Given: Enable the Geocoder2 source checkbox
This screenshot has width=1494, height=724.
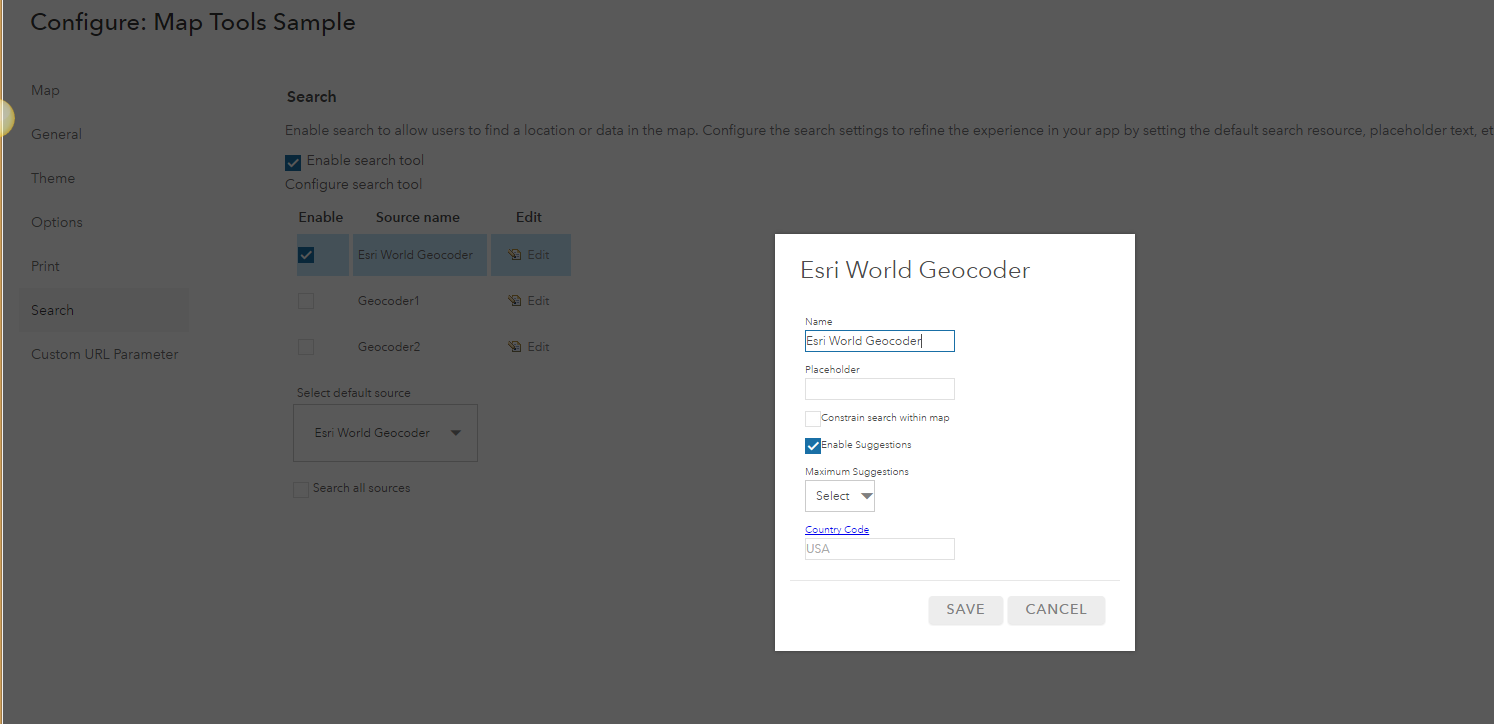Looking at the screenshot, I should (x=306, y=347).
